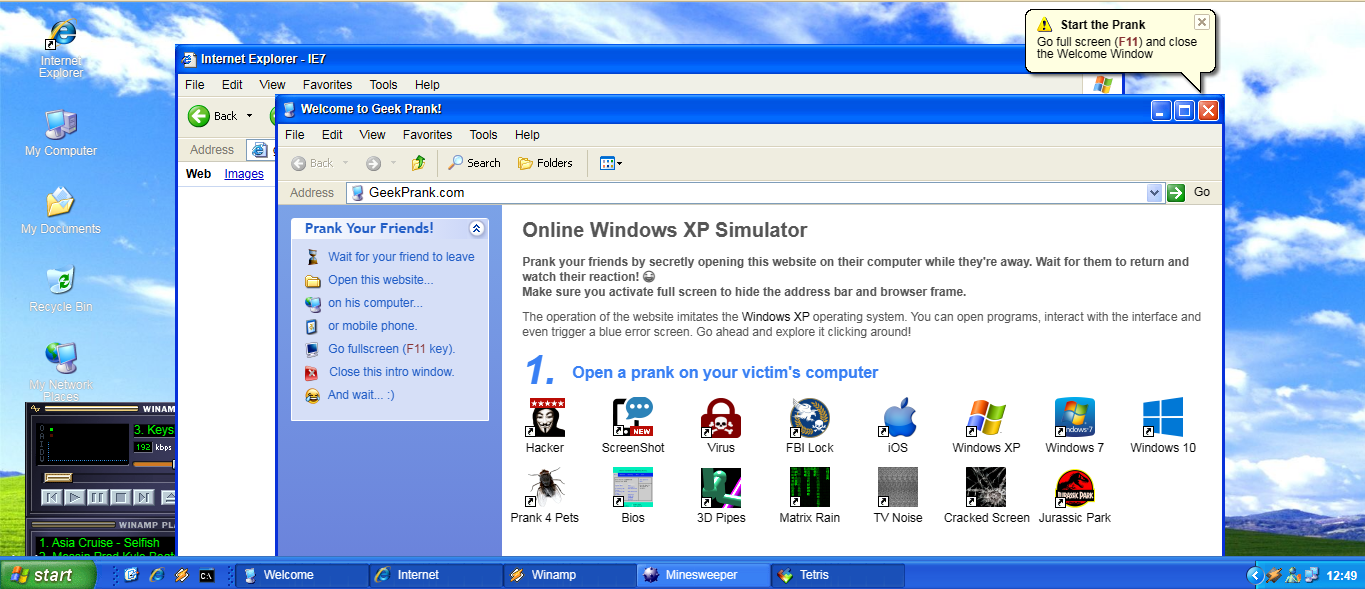Open Tools menu in Welcome window
The height and width of the screenshot is (589, 1365).
click(484, 135)
